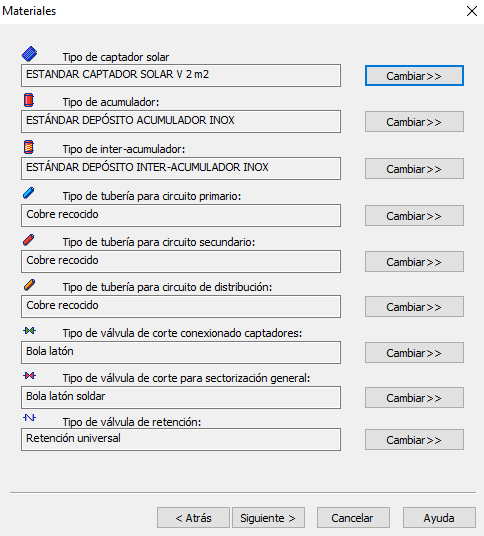Click the blue primary circuit pipe icon
This screenshot has height=536, width=484.
(x=29, y=193)
